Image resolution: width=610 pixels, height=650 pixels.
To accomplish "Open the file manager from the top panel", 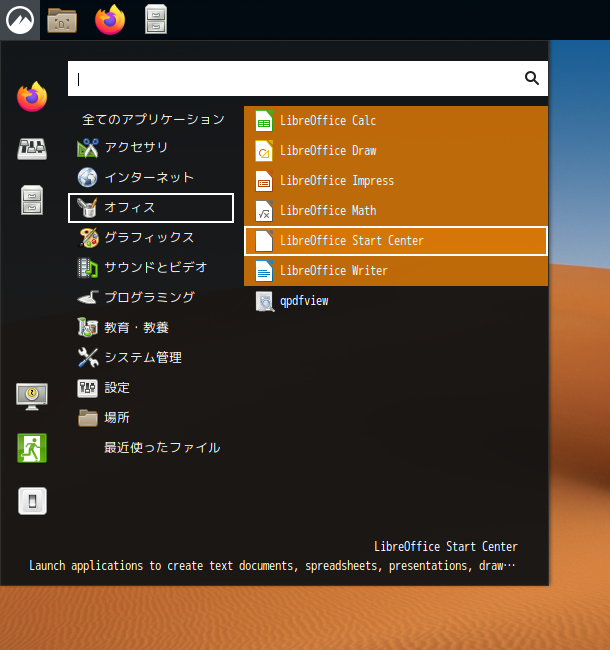I will coord(62,20).
